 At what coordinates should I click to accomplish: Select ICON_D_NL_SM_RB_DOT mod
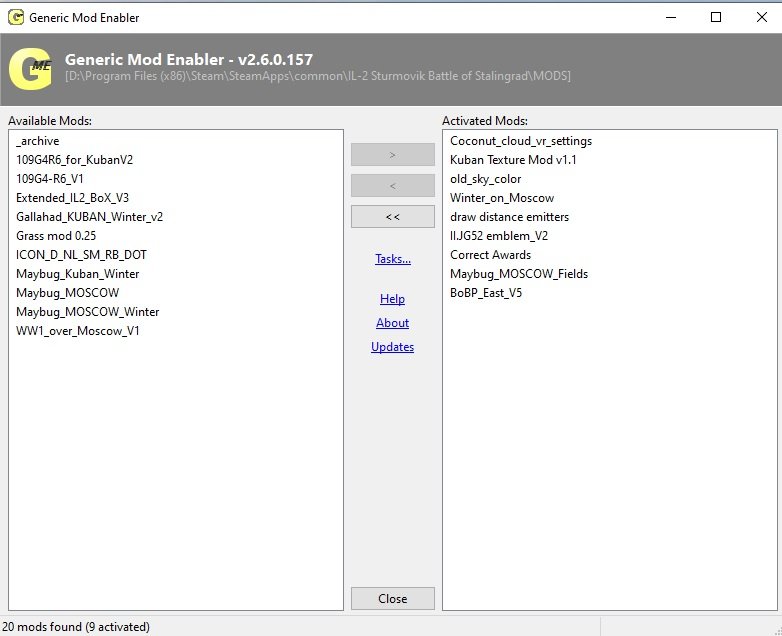click(x=81, y=255)
